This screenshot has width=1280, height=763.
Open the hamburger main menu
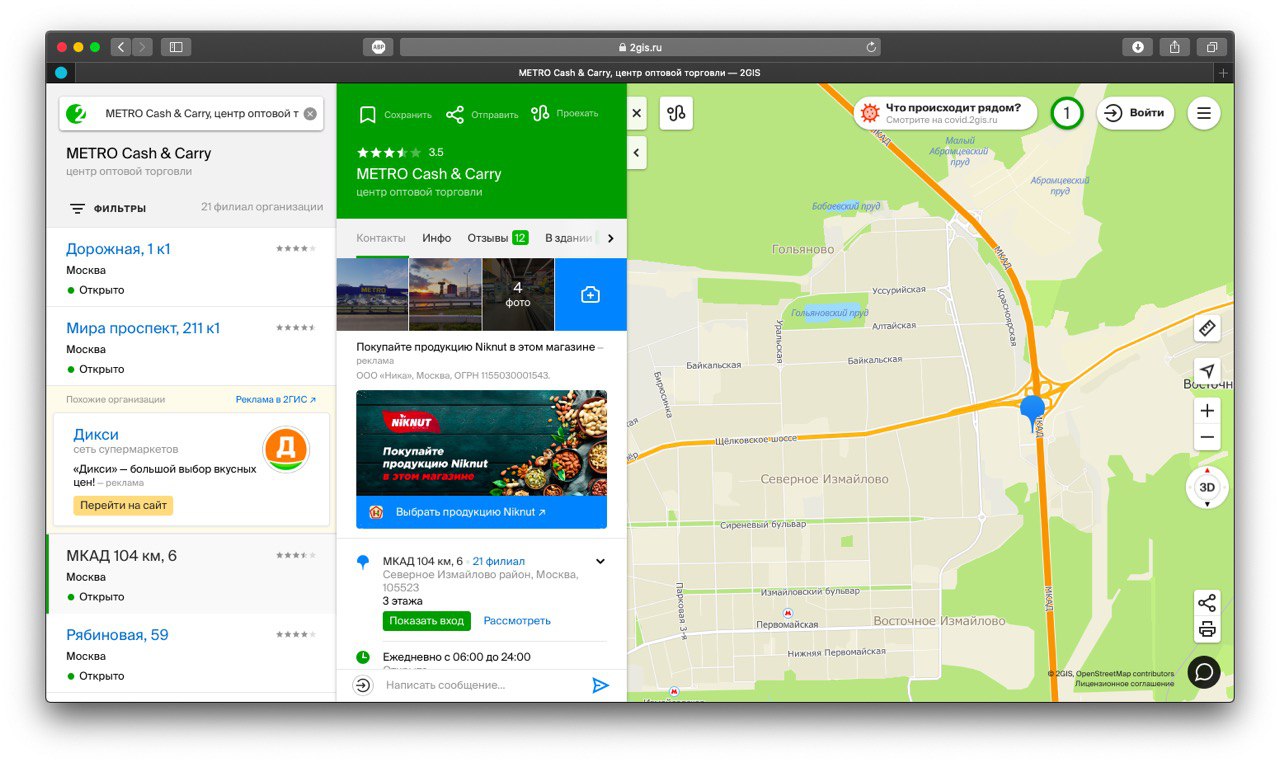1204,113
